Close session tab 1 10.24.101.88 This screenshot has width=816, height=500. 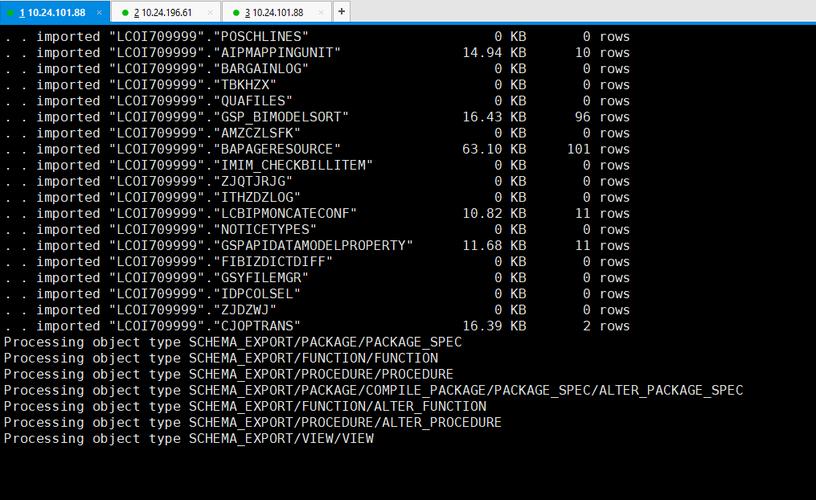click(x=99, y=13)
